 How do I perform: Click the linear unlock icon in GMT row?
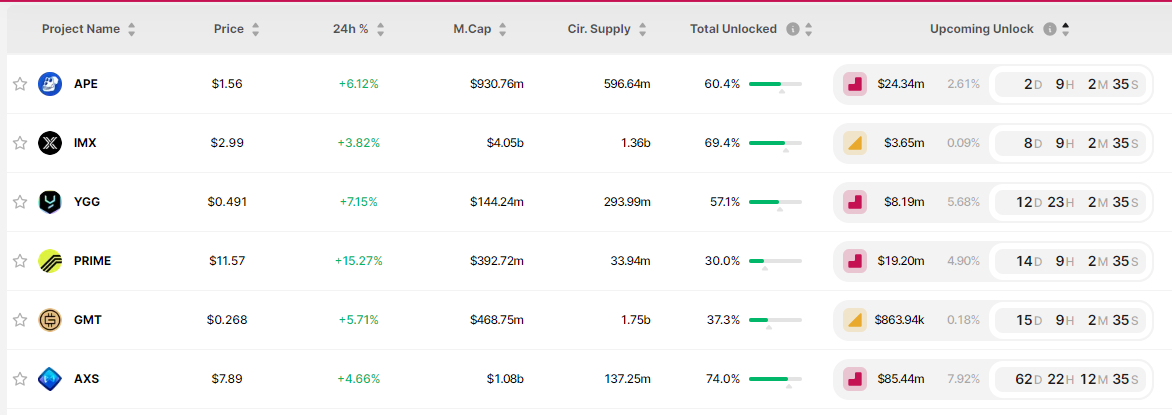tap(854, 320)
